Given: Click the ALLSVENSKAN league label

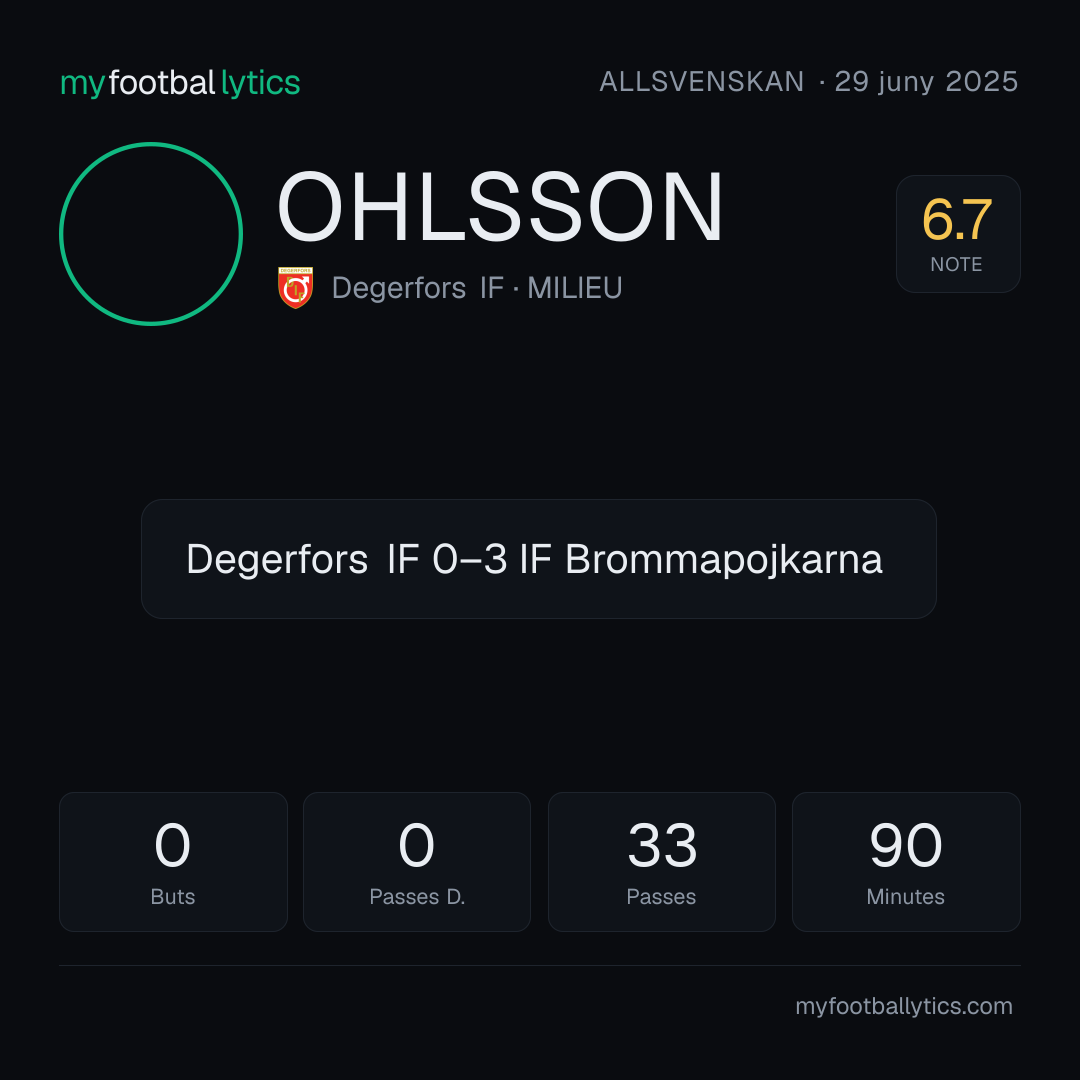Looking at the screenshot, I should 701,82.
